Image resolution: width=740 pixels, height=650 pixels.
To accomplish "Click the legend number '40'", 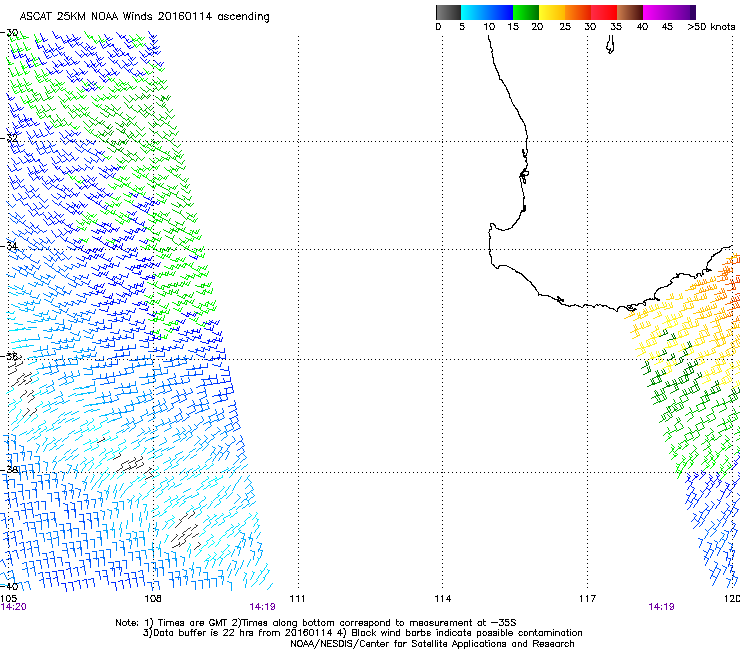I will point(642,27).
